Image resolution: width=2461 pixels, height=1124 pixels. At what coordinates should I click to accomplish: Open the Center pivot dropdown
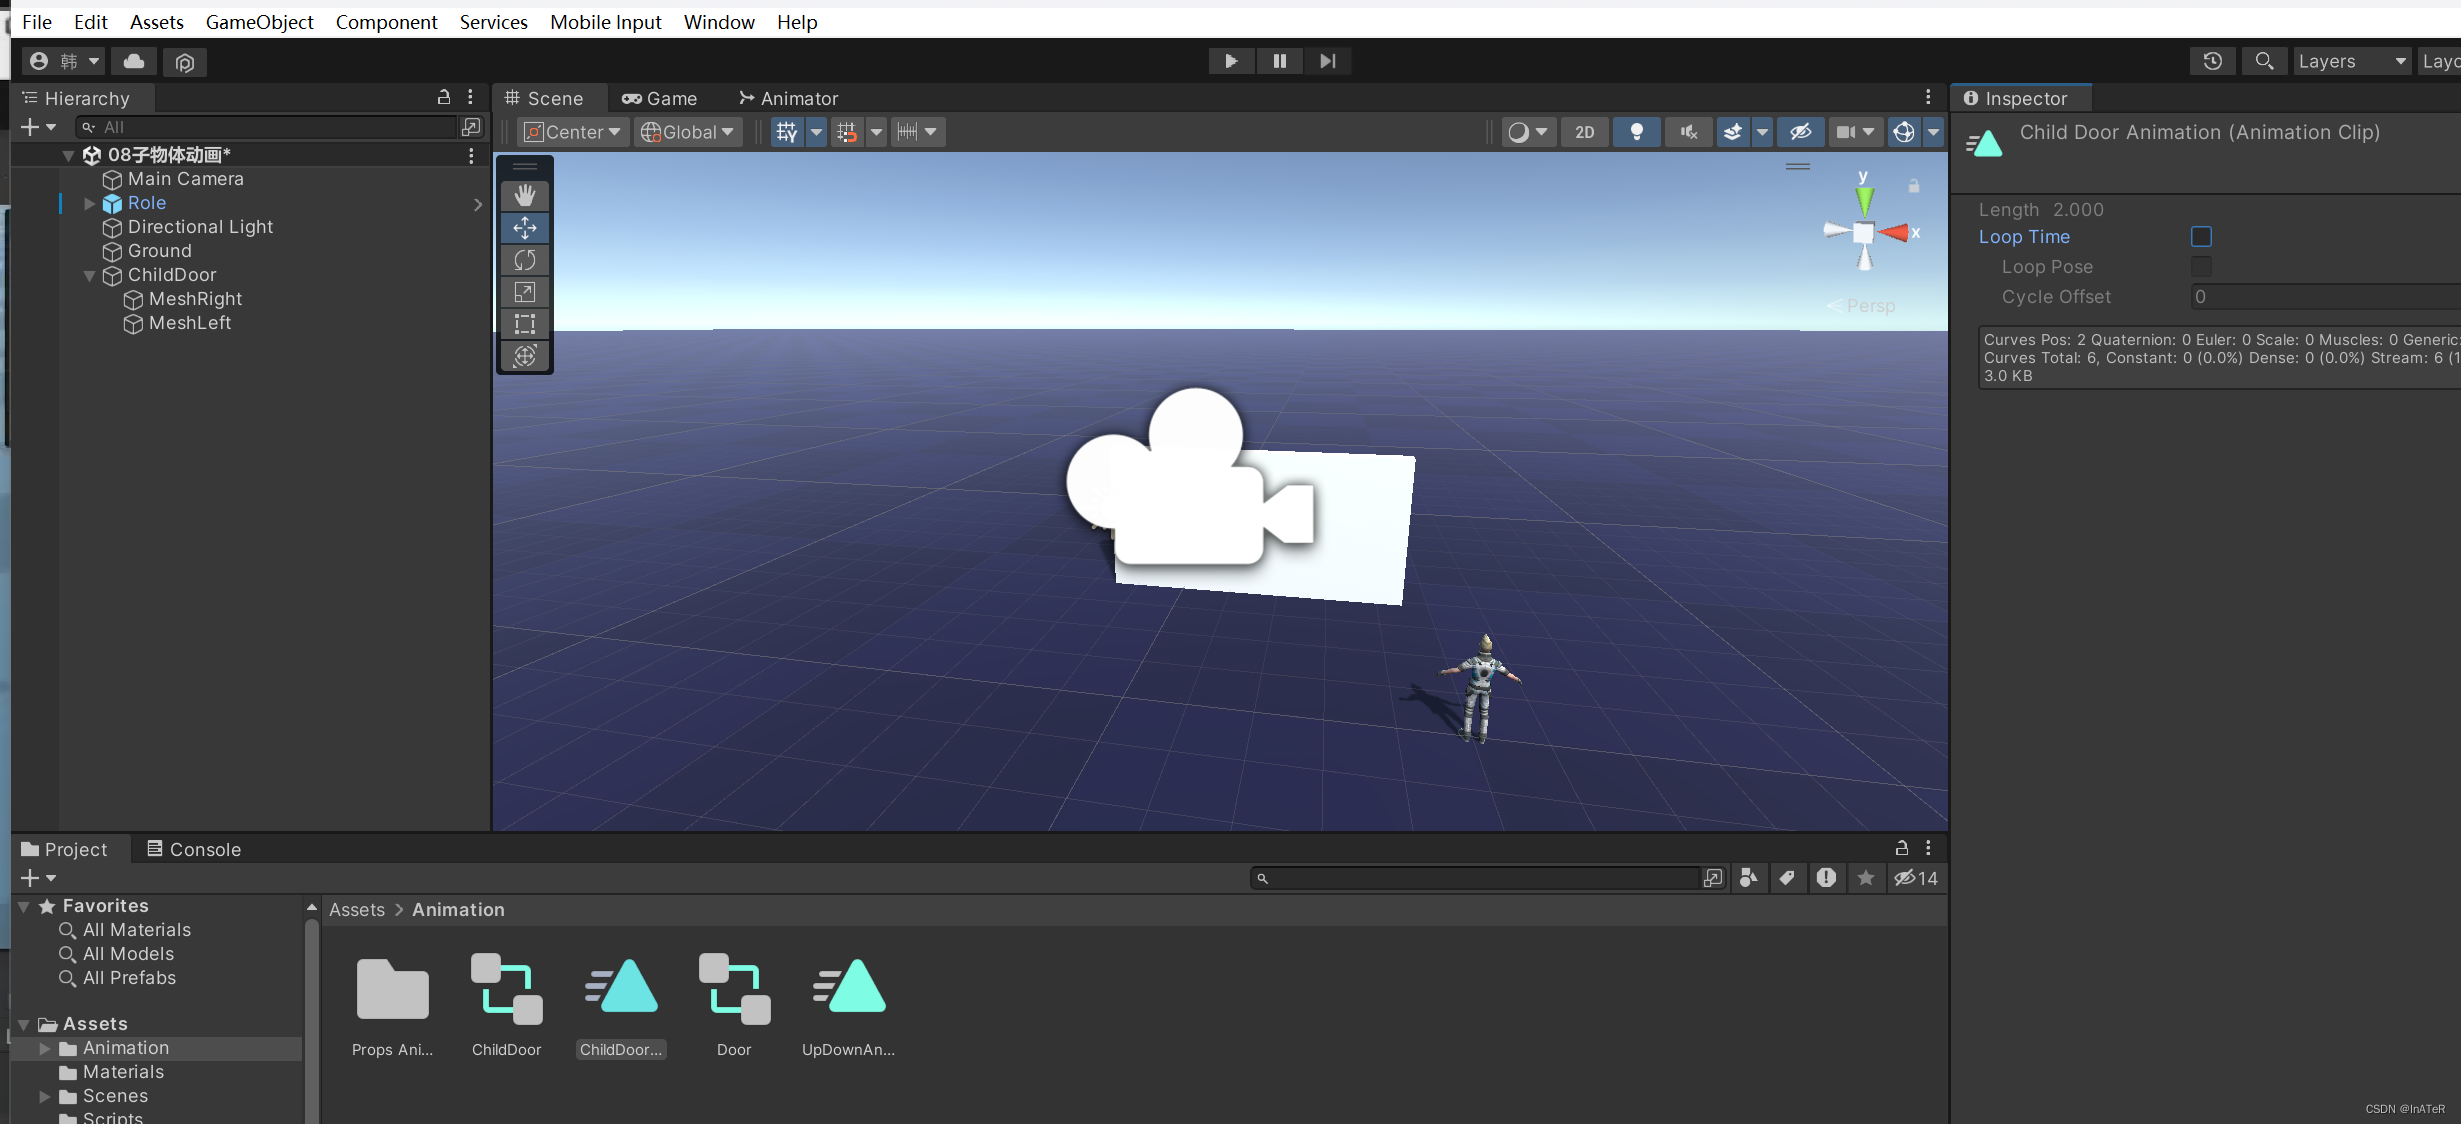click(573, 132)
